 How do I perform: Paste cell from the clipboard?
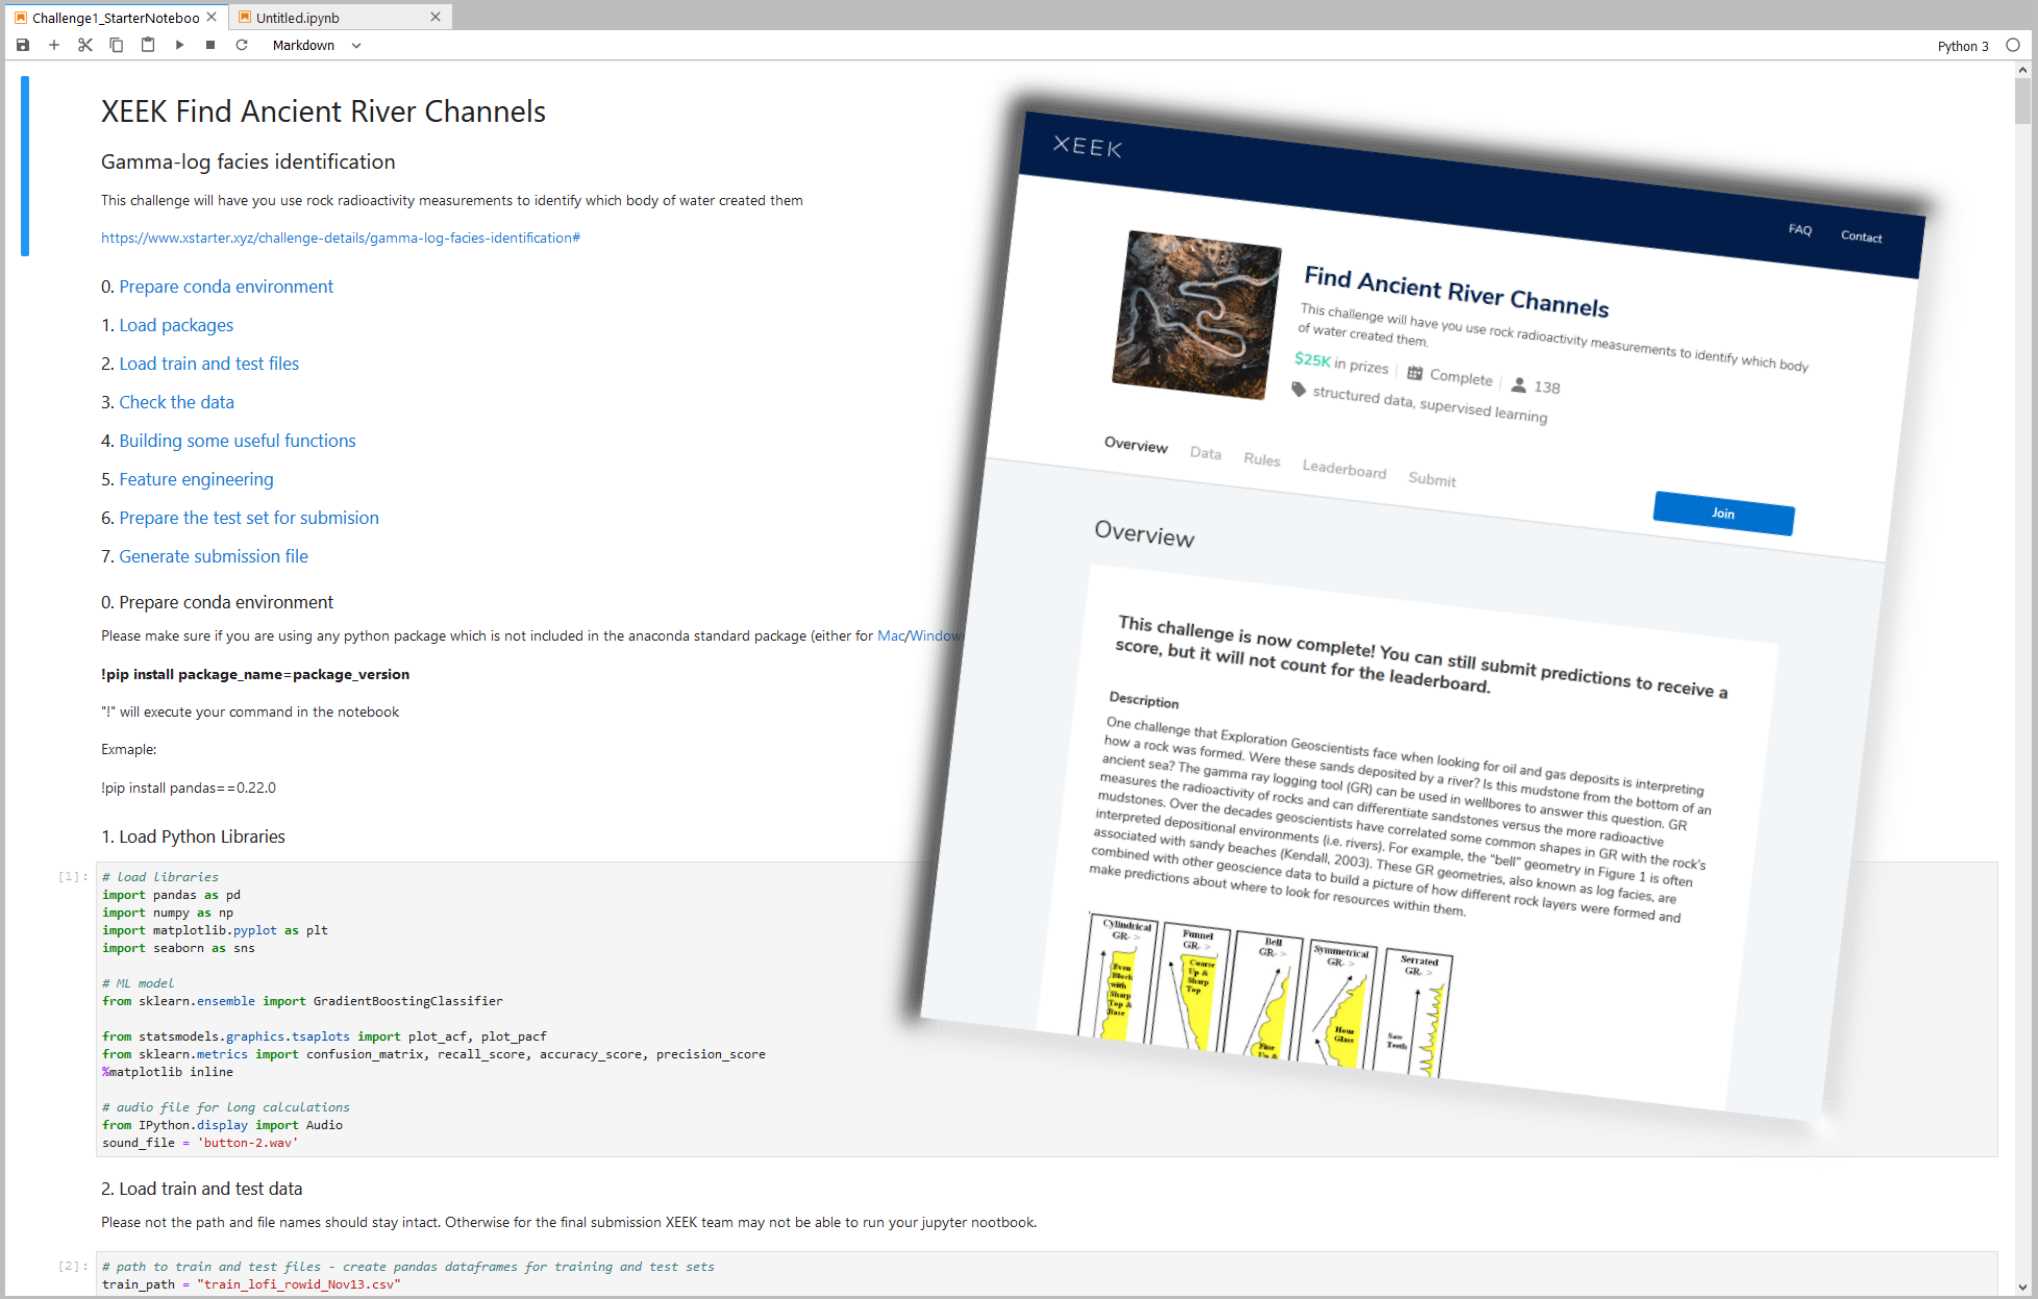point(148,45)
